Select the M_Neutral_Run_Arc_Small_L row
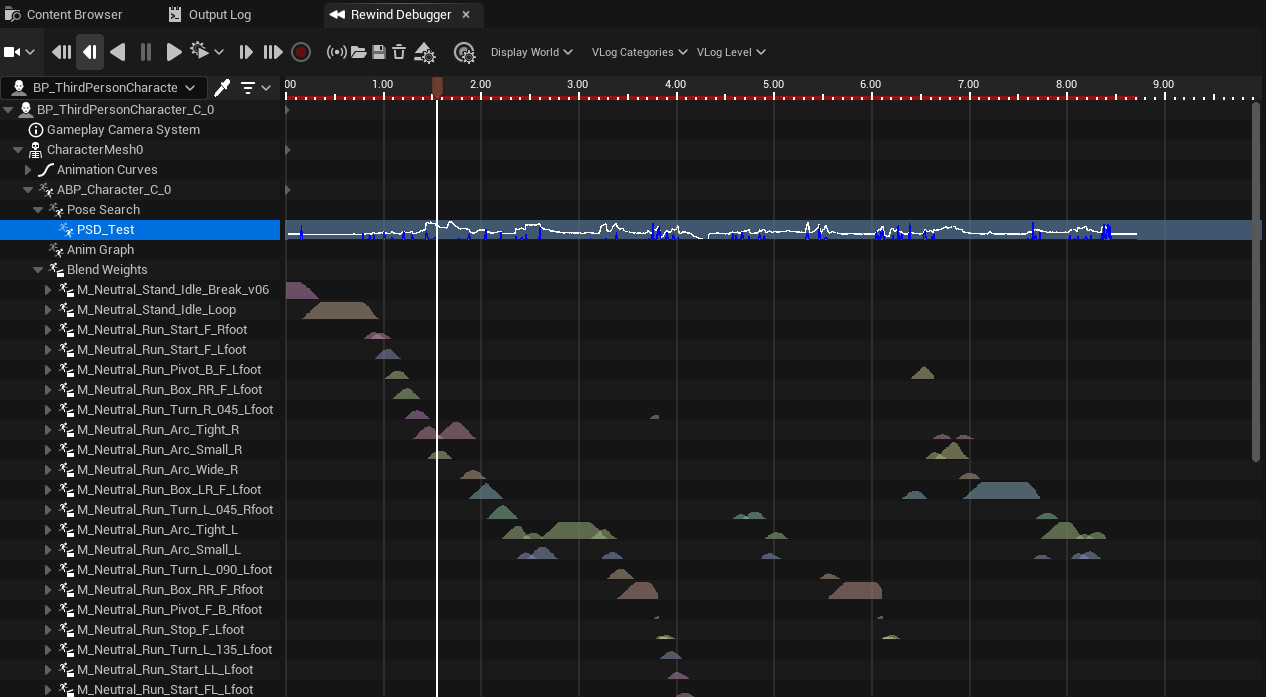This screenshot has height=697, width=1266. (140, 550)
